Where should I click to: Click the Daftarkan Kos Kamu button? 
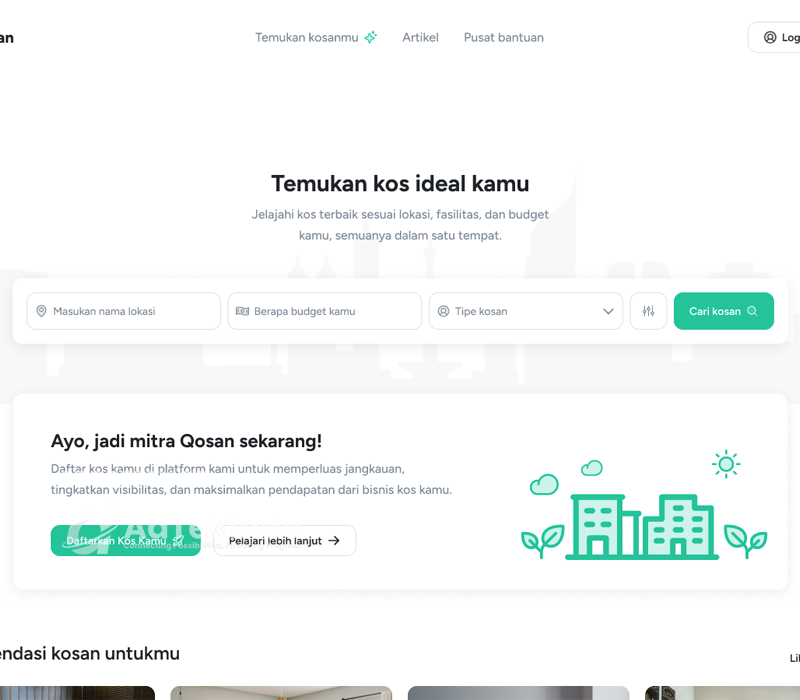pos(126,540)
